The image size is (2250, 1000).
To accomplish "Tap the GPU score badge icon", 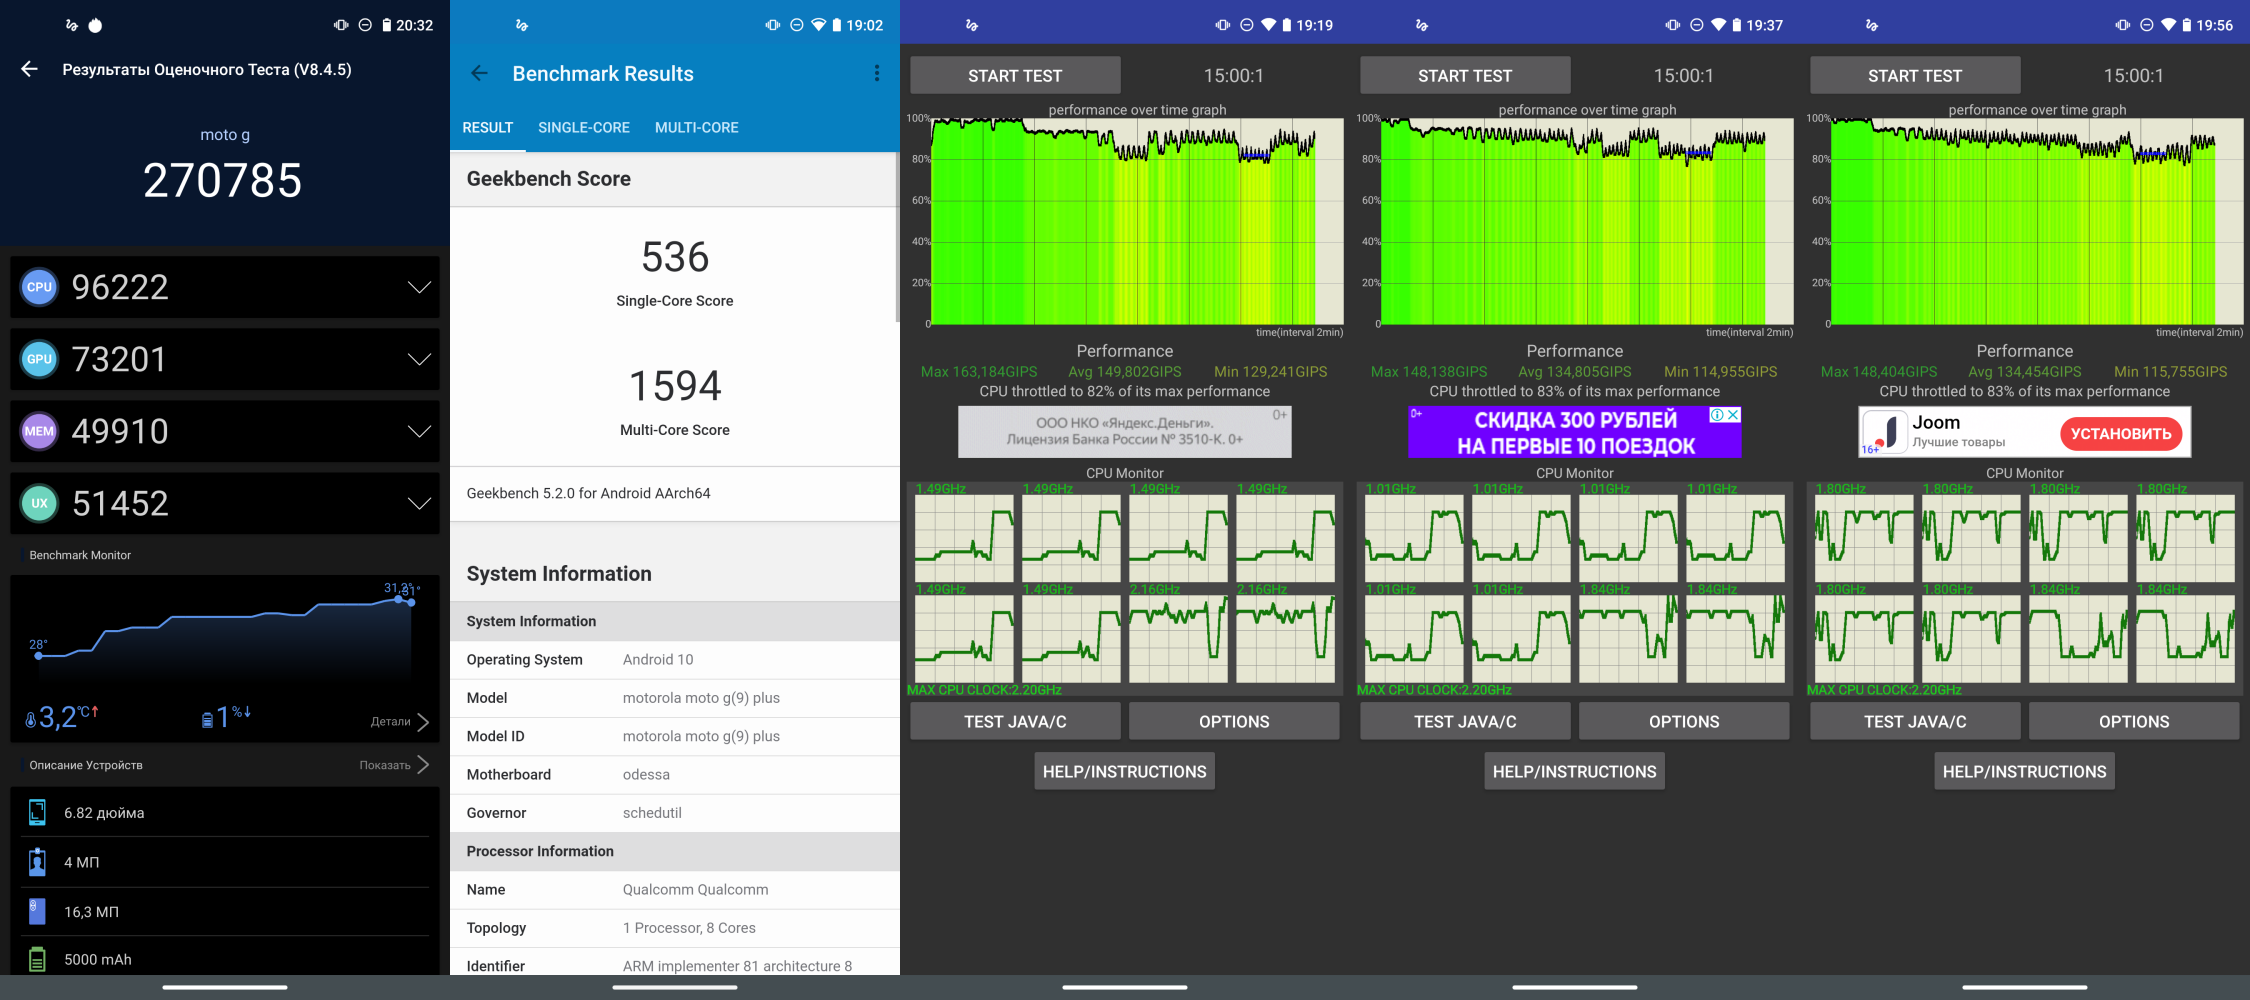I will point(39,359).
